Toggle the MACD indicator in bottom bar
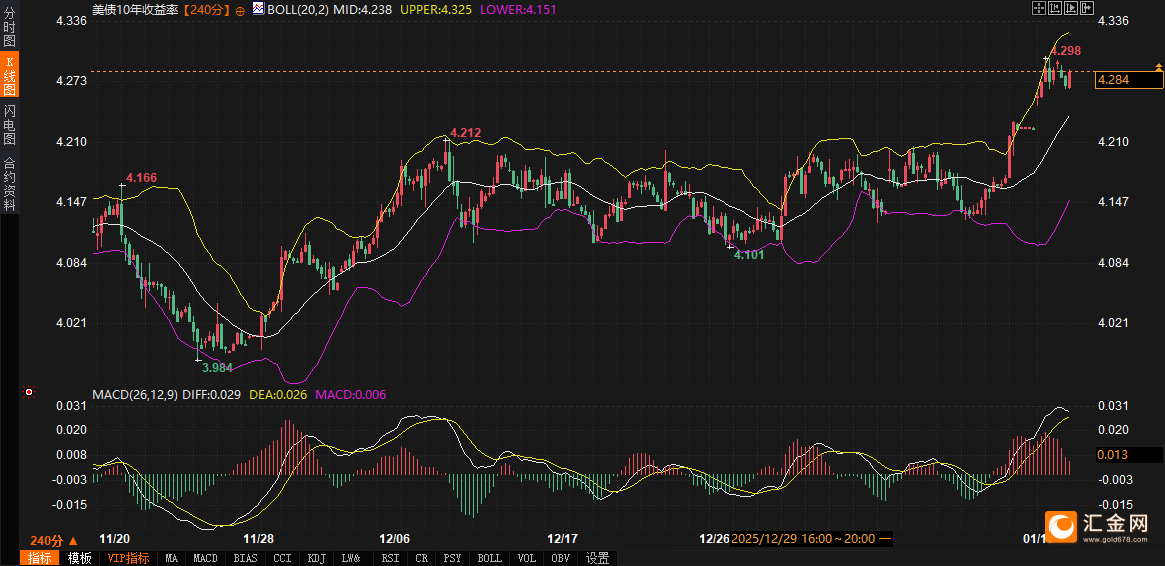Image resolution: width=1165 pixels, height=566 pixels. pyautogui.click(x=205, y=558)
